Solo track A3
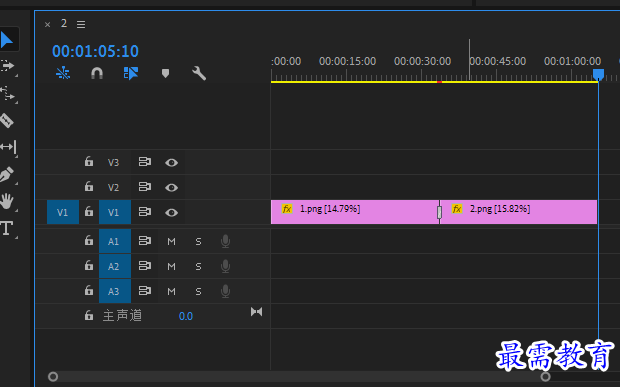Screen dimensions: 620x387 (198, 291)
